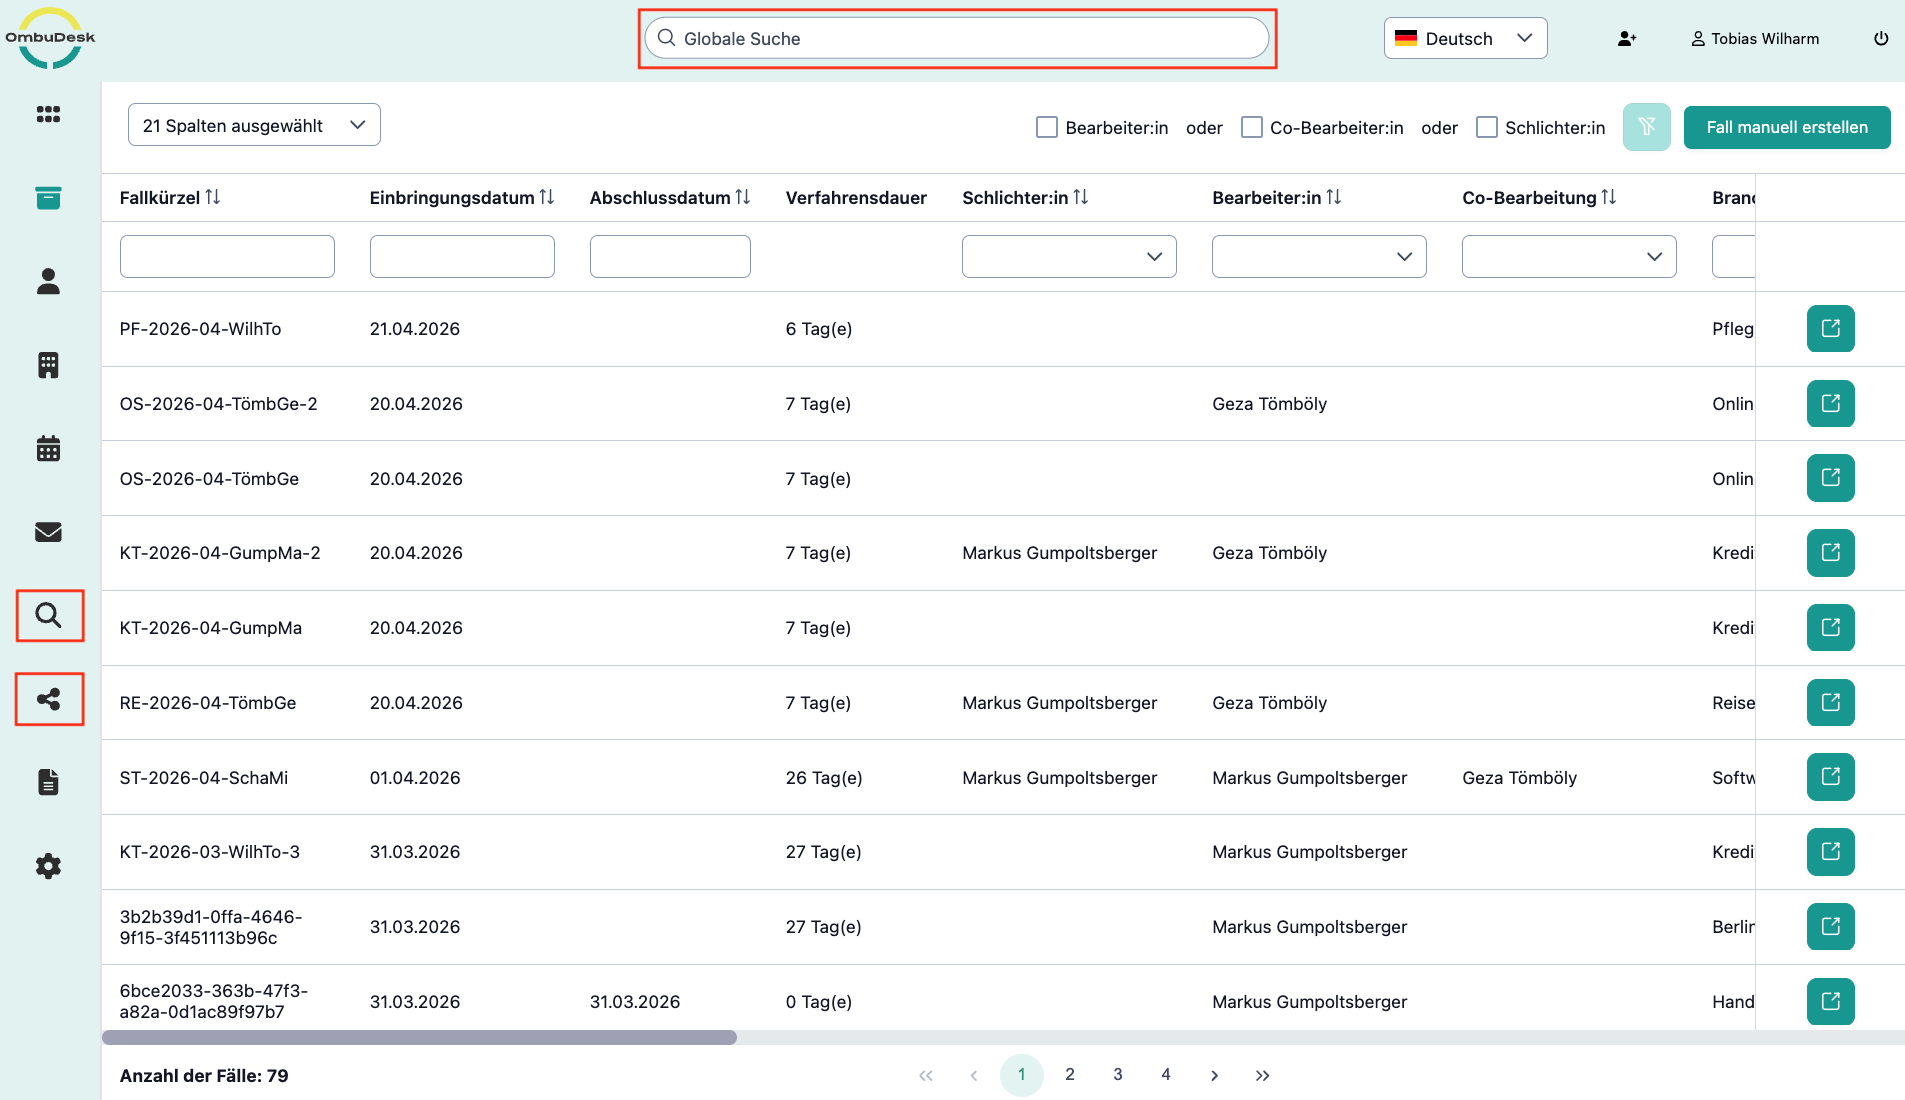Image resolution: width=1905 pixels, height=1100 pixels.
Task: Click Fall manuell erstellen button
Action: coord(1787,127)
